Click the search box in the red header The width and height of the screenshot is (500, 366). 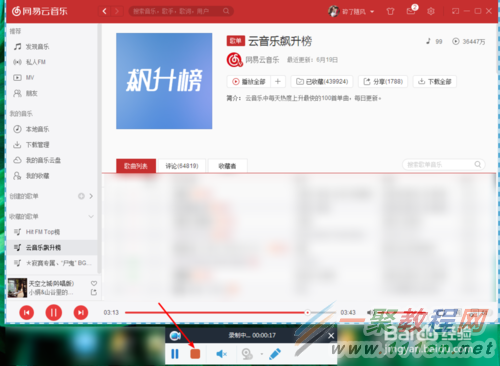coord(181,11)
